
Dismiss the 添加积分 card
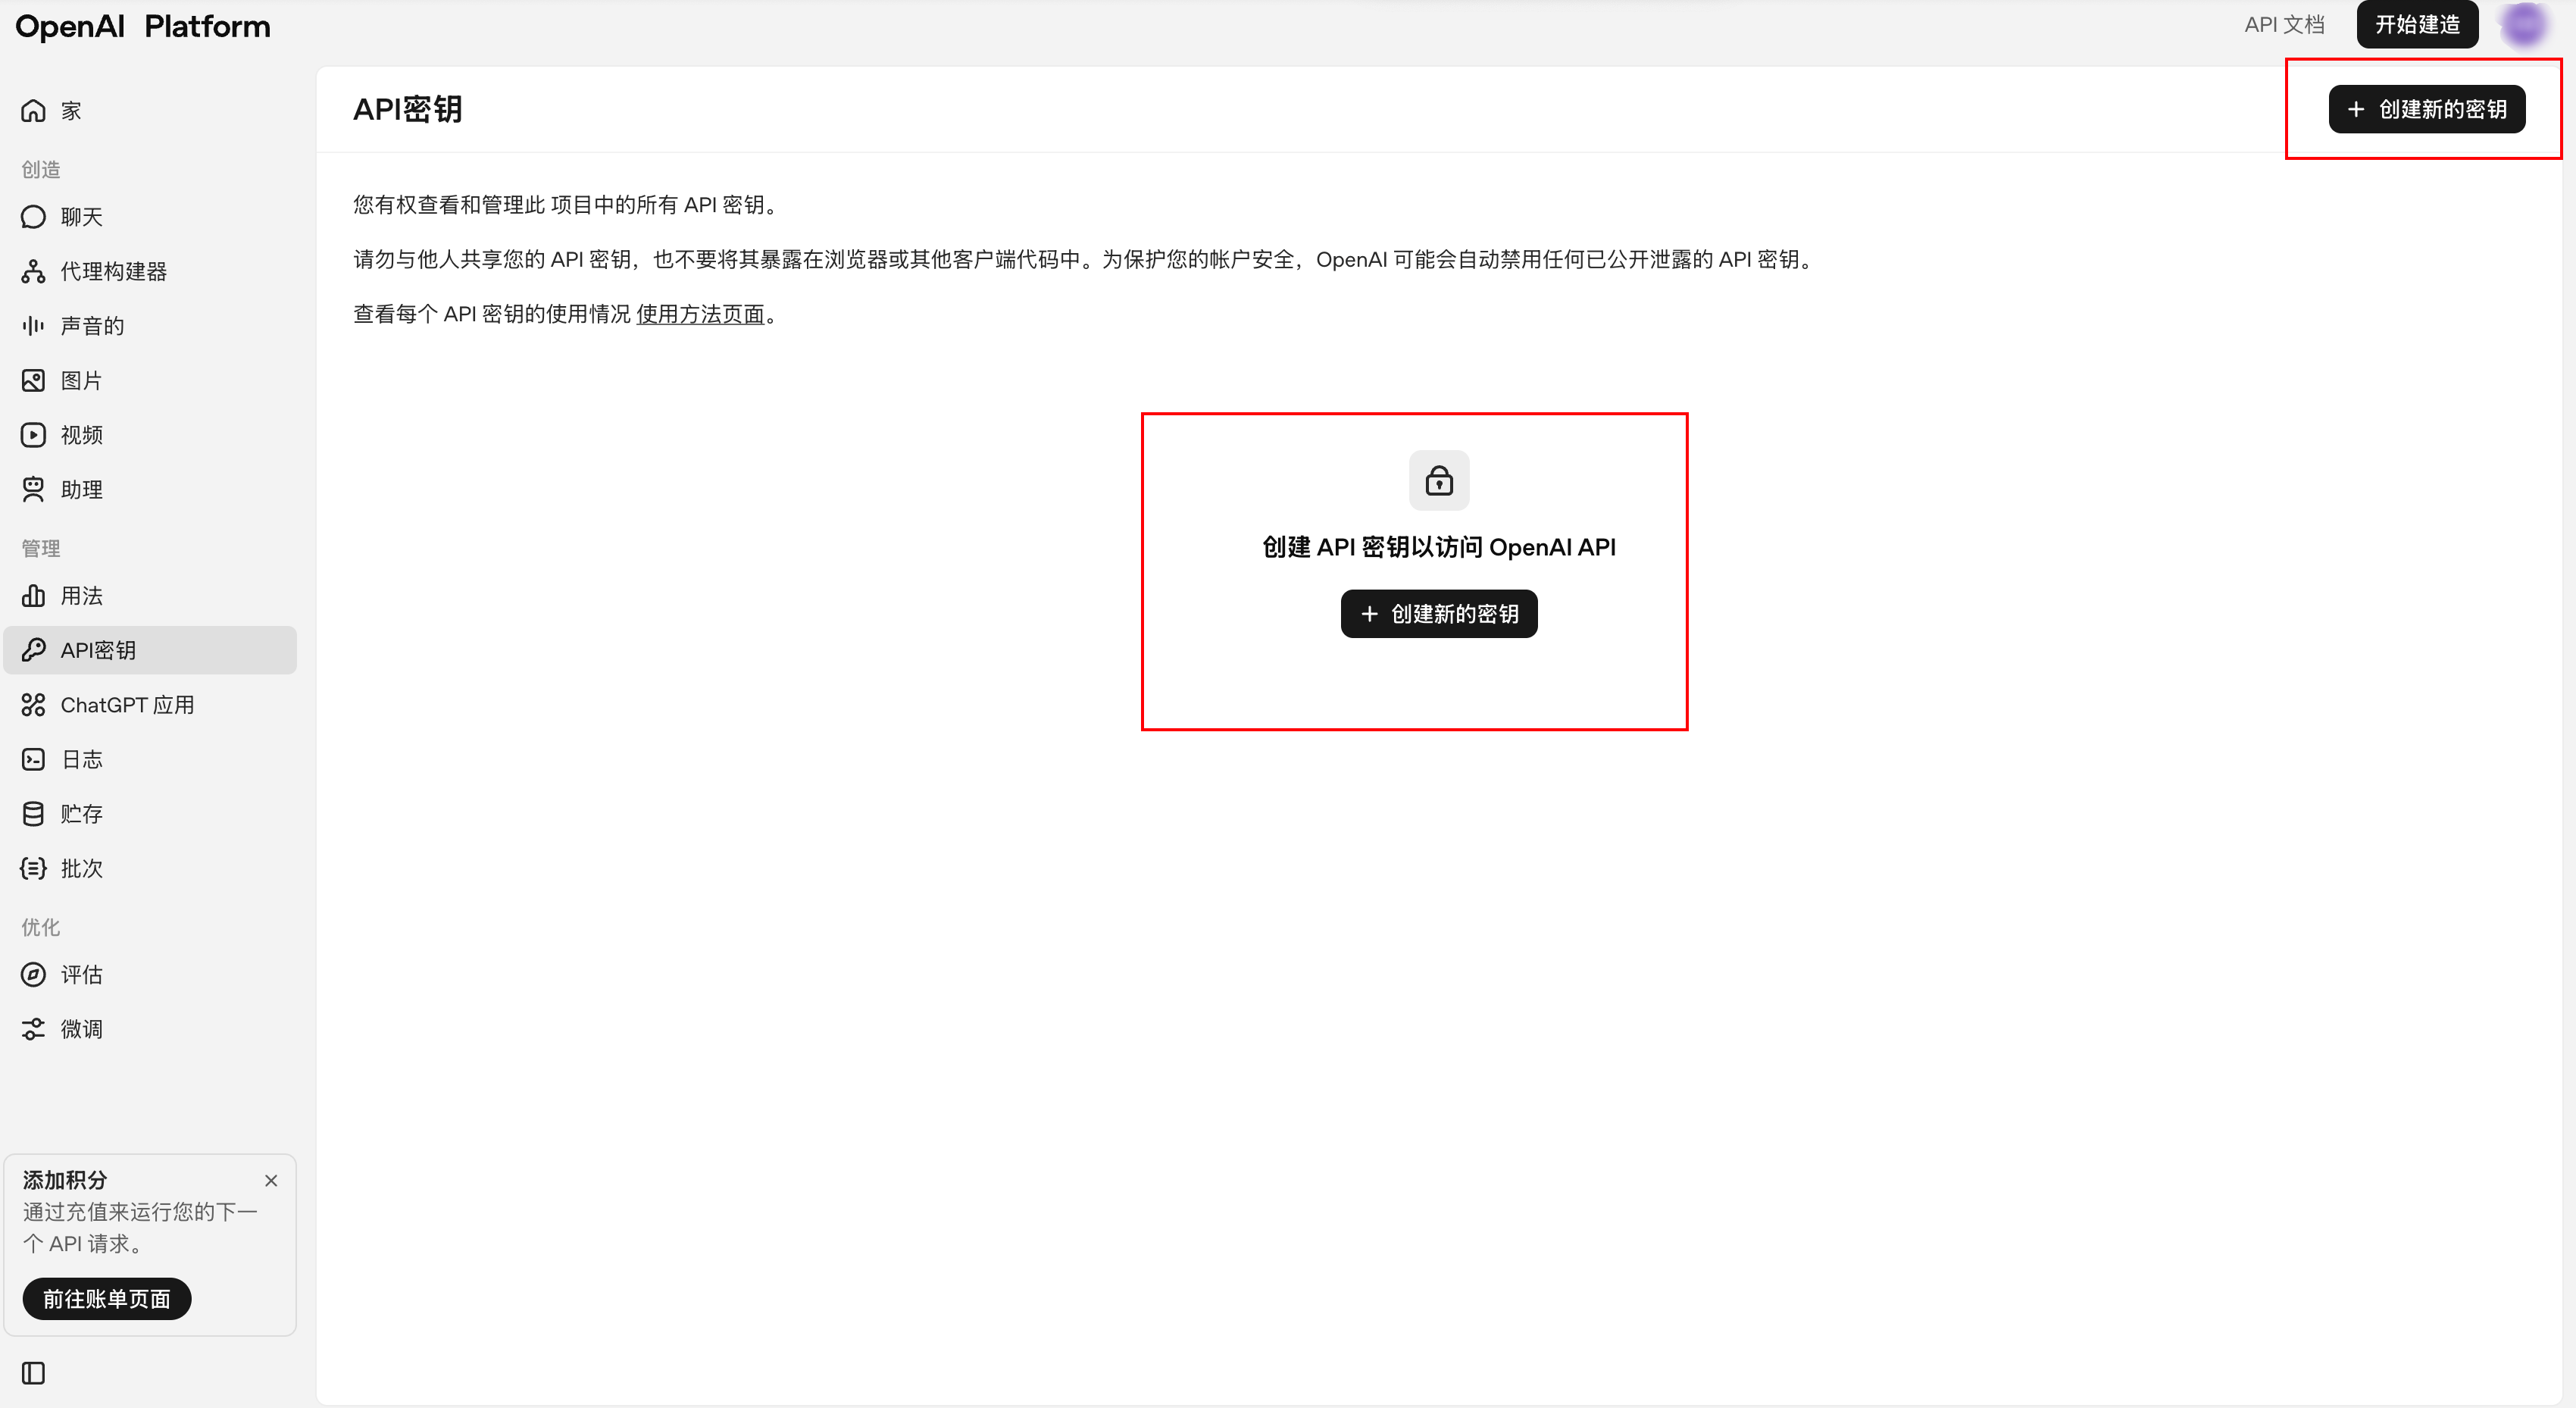click(x=271, y=1181)
